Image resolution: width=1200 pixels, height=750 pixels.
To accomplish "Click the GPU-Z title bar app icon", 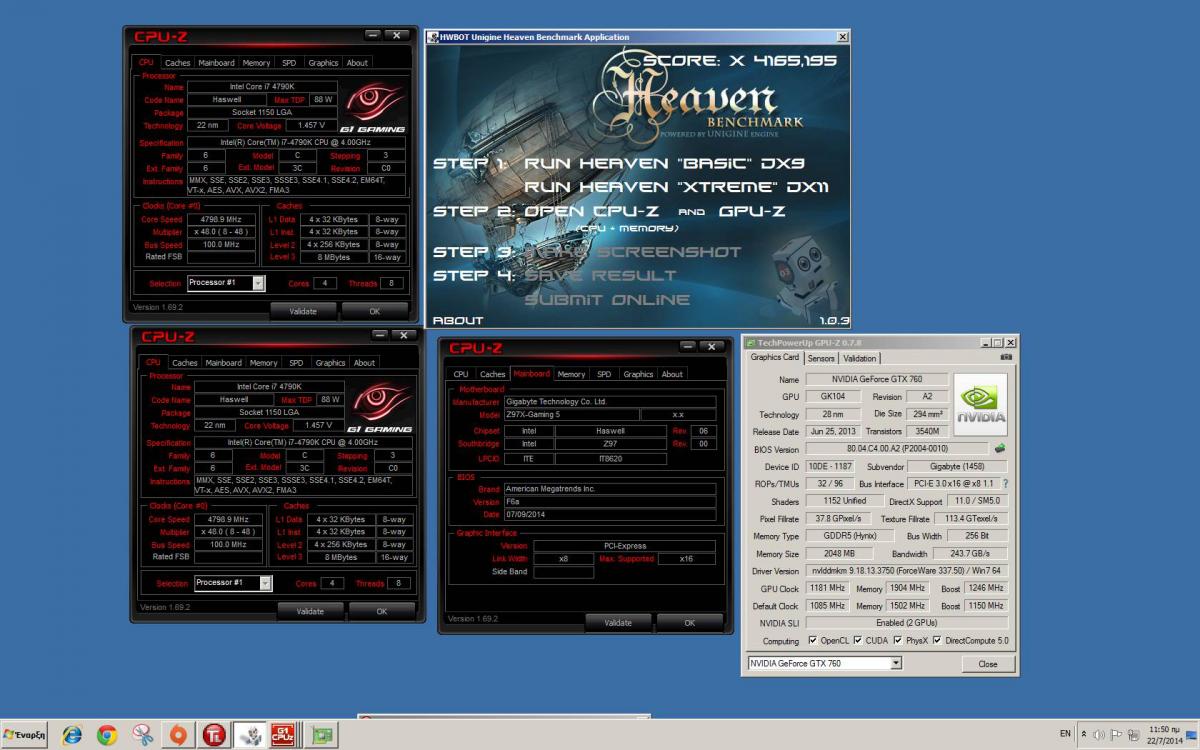I will click(x=750, y=342).
